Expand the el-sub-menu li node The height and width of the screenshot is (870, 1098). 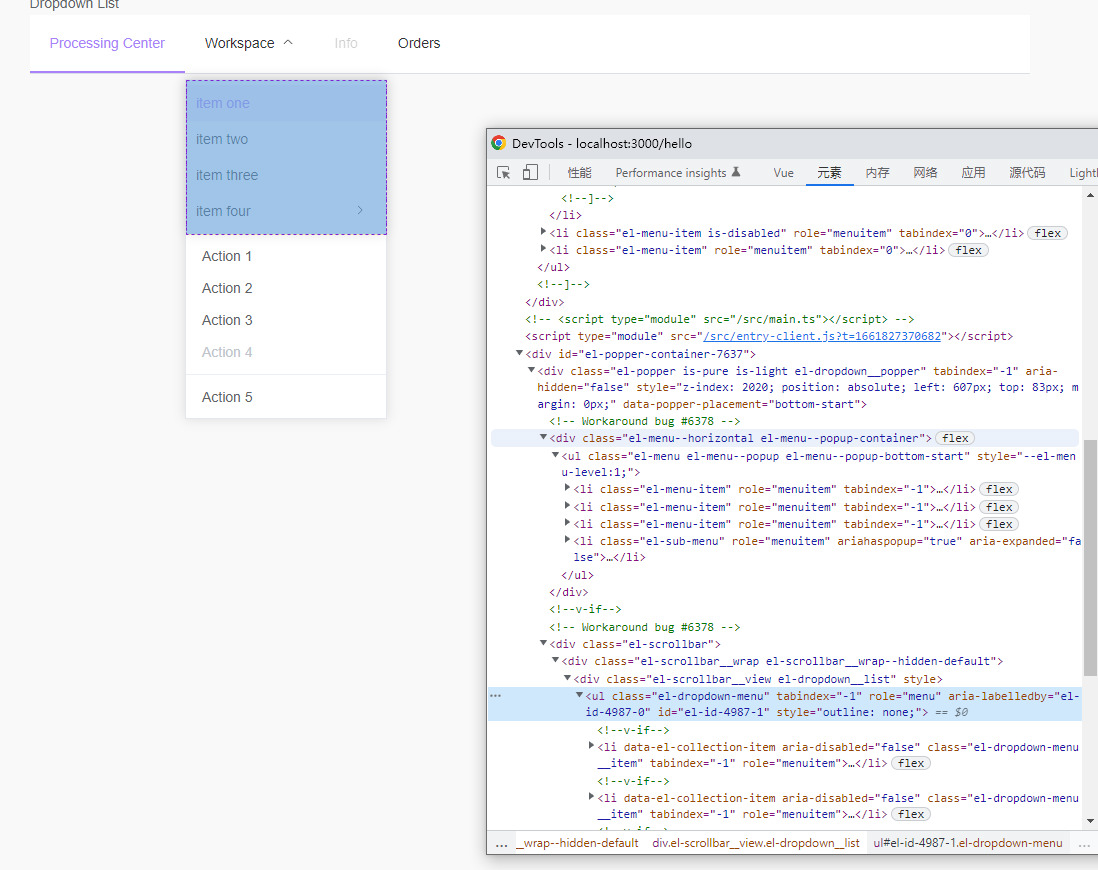point(567,540)
